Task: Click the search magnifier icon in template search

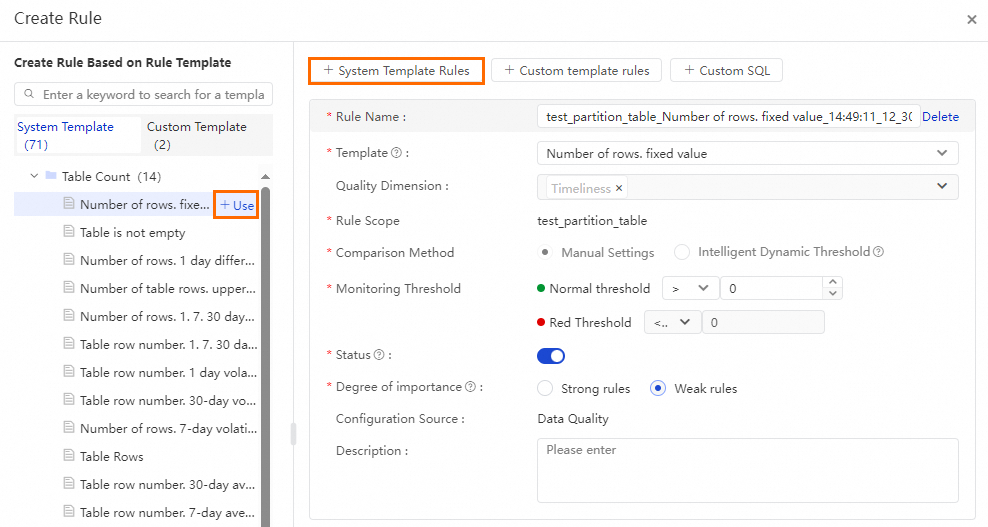Action: pyautogui.click(x=29, y=95)
